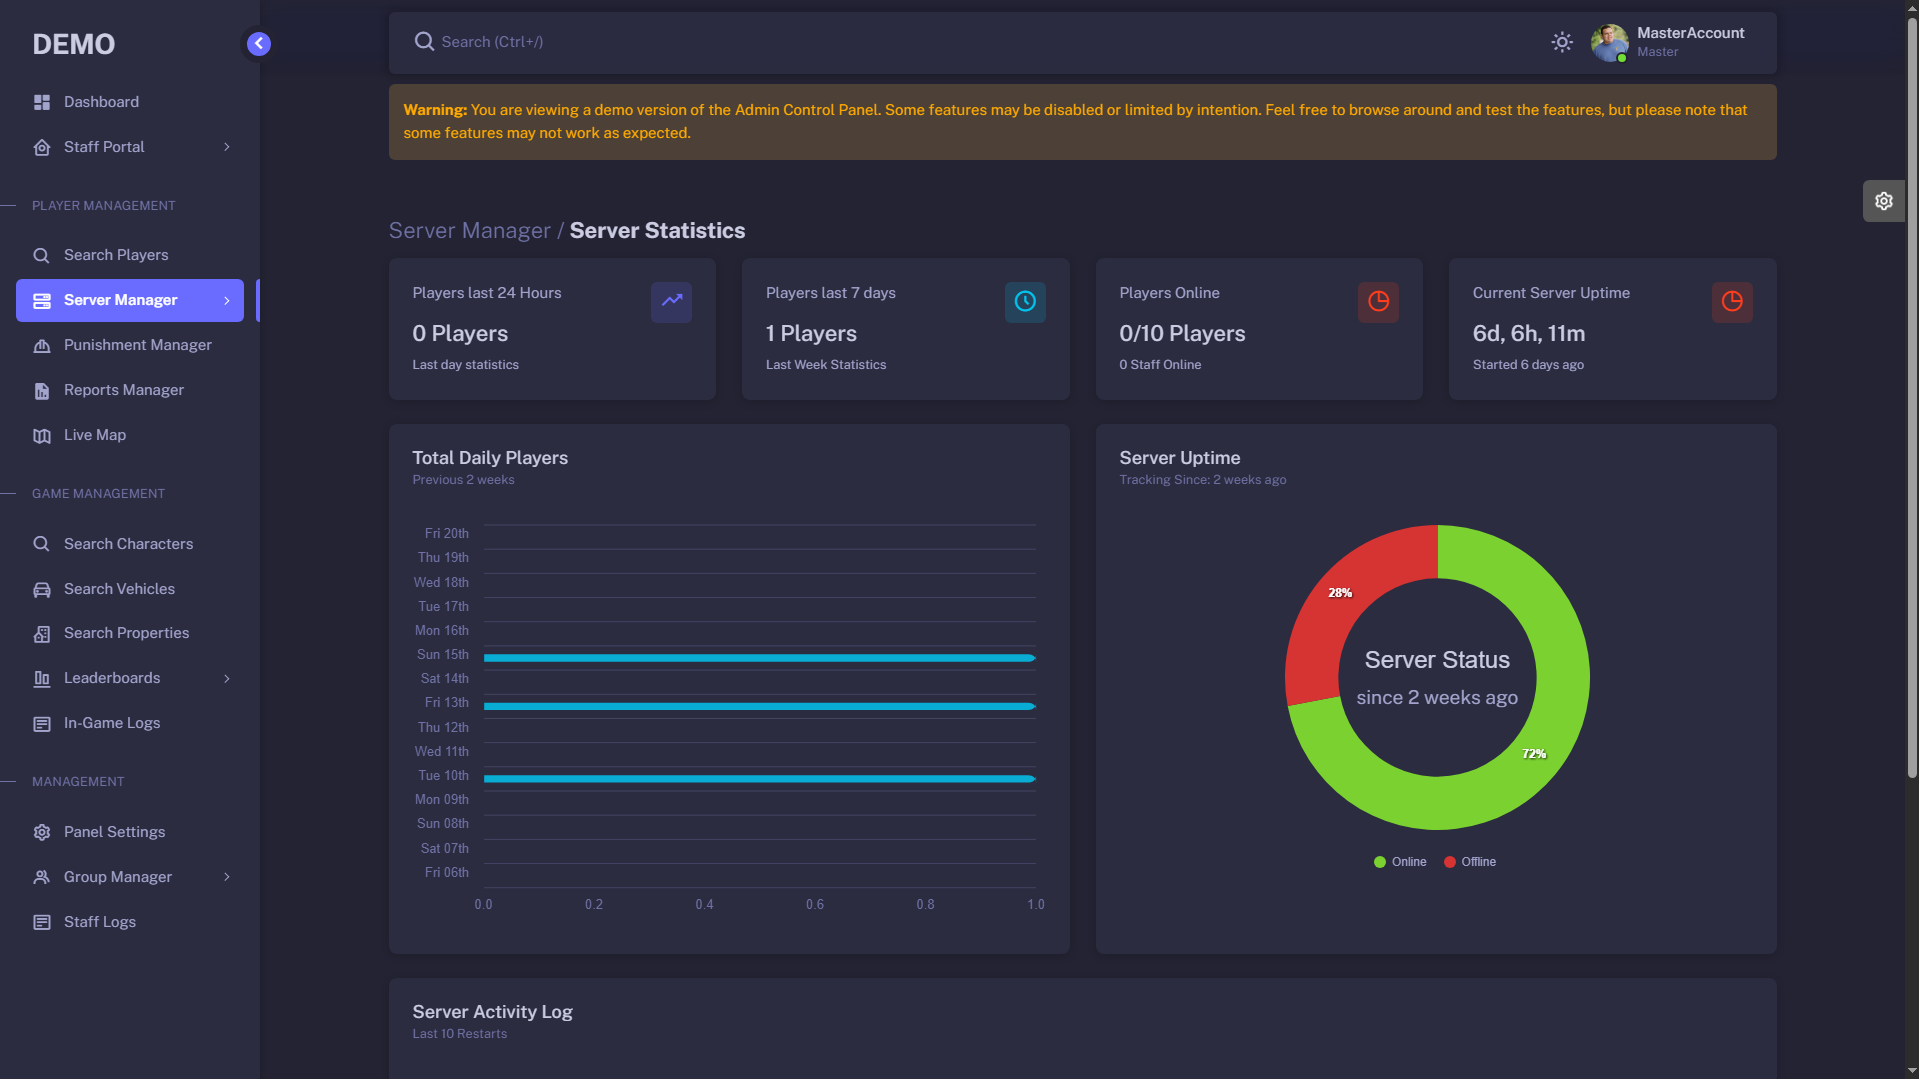Open the Punishment Manager menu item

coord(137,345)
